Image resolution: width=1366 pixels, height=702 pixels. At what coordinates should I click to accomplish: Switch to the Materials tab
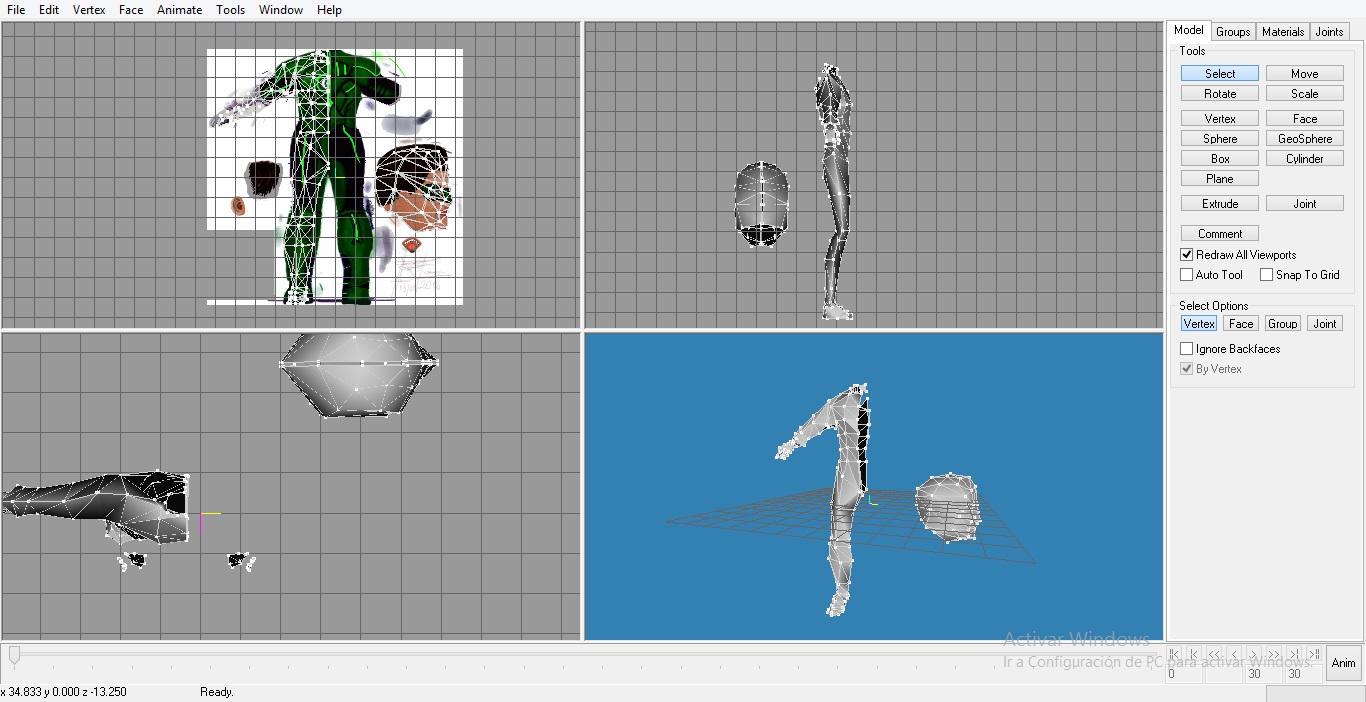point(1283,32)
